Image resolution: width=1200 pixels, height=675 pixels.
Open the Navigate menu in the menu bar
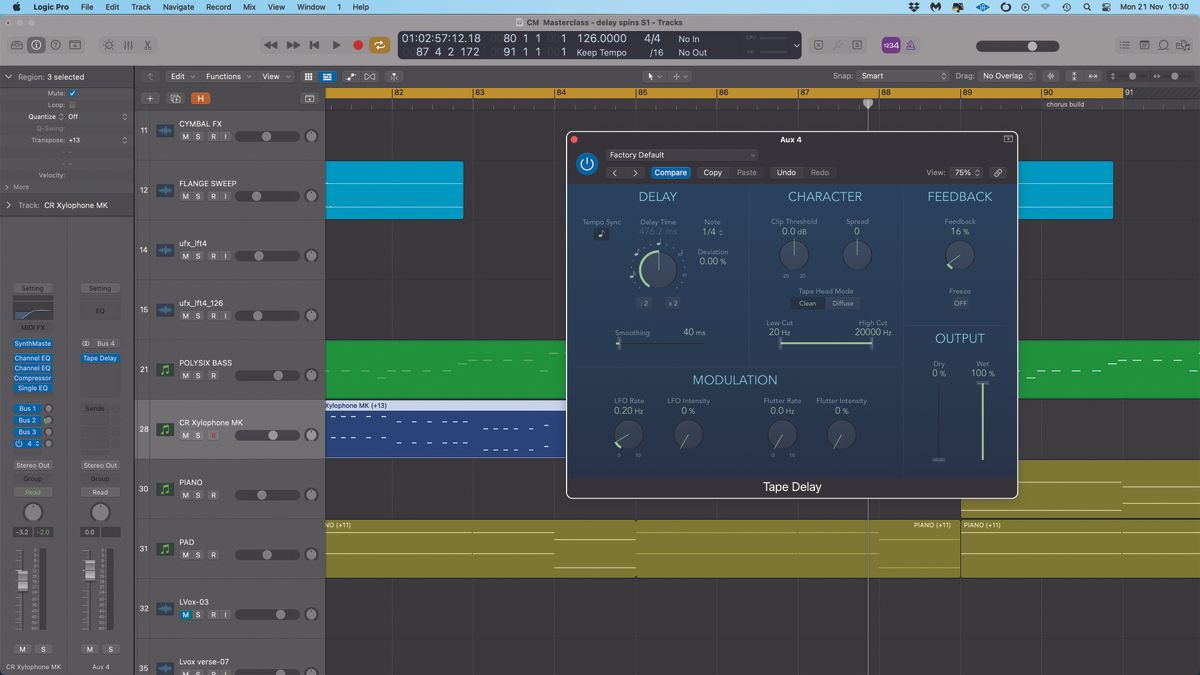[x=177, y=7]
